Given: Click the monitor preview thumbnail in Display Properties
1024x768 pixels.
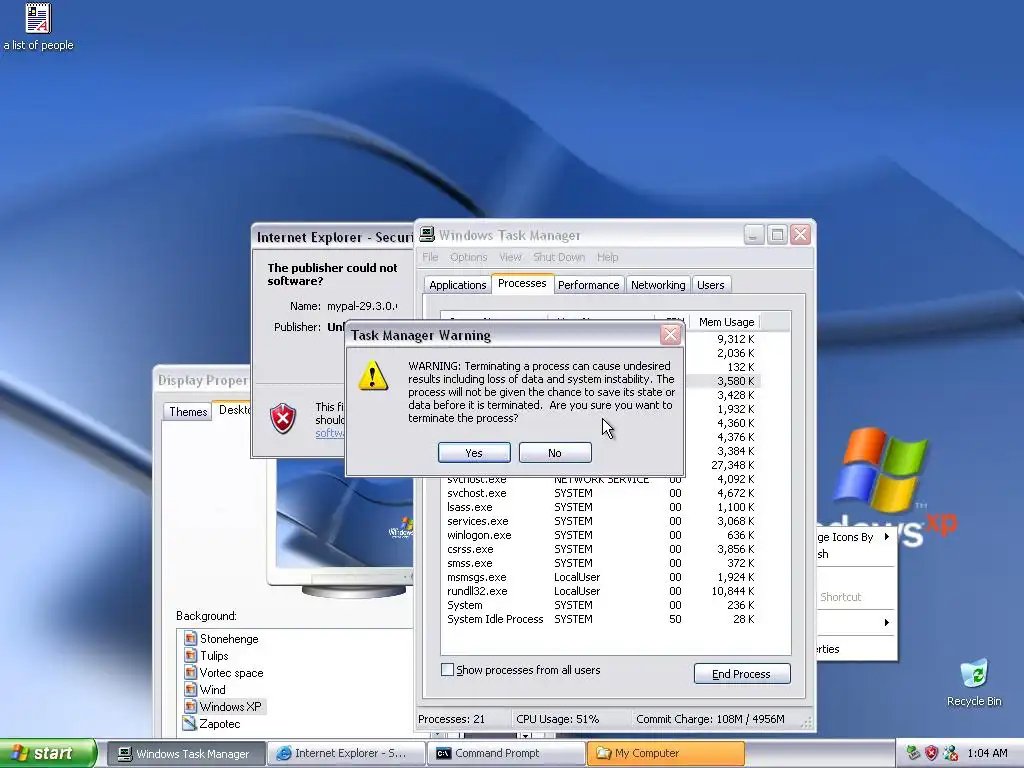Looking at the screenshot, I should (x=344, y=515).
